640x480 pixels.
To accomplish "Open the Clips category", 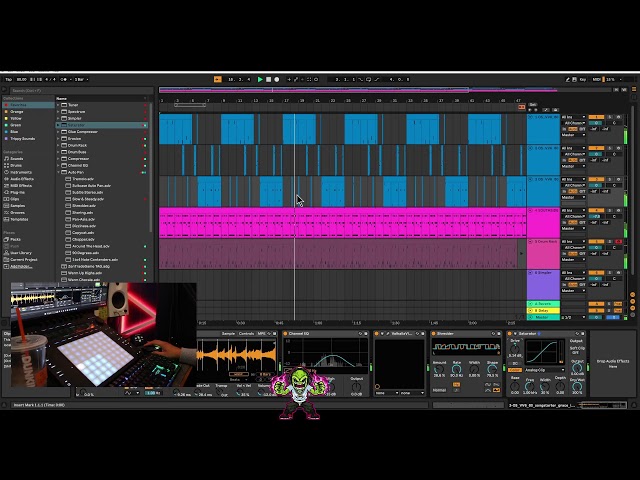I will pyautogui.click(x=28, y=199).
